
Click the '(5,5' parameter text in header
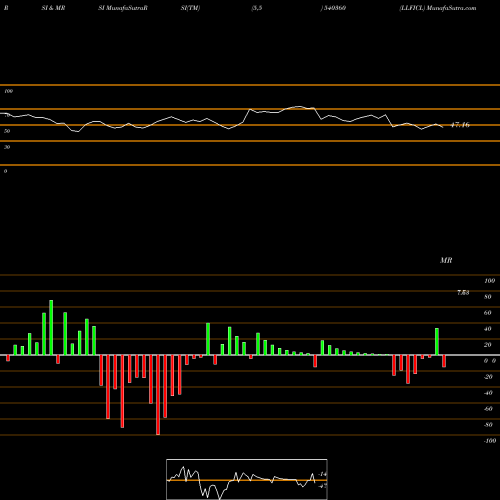tap(257, 8)
